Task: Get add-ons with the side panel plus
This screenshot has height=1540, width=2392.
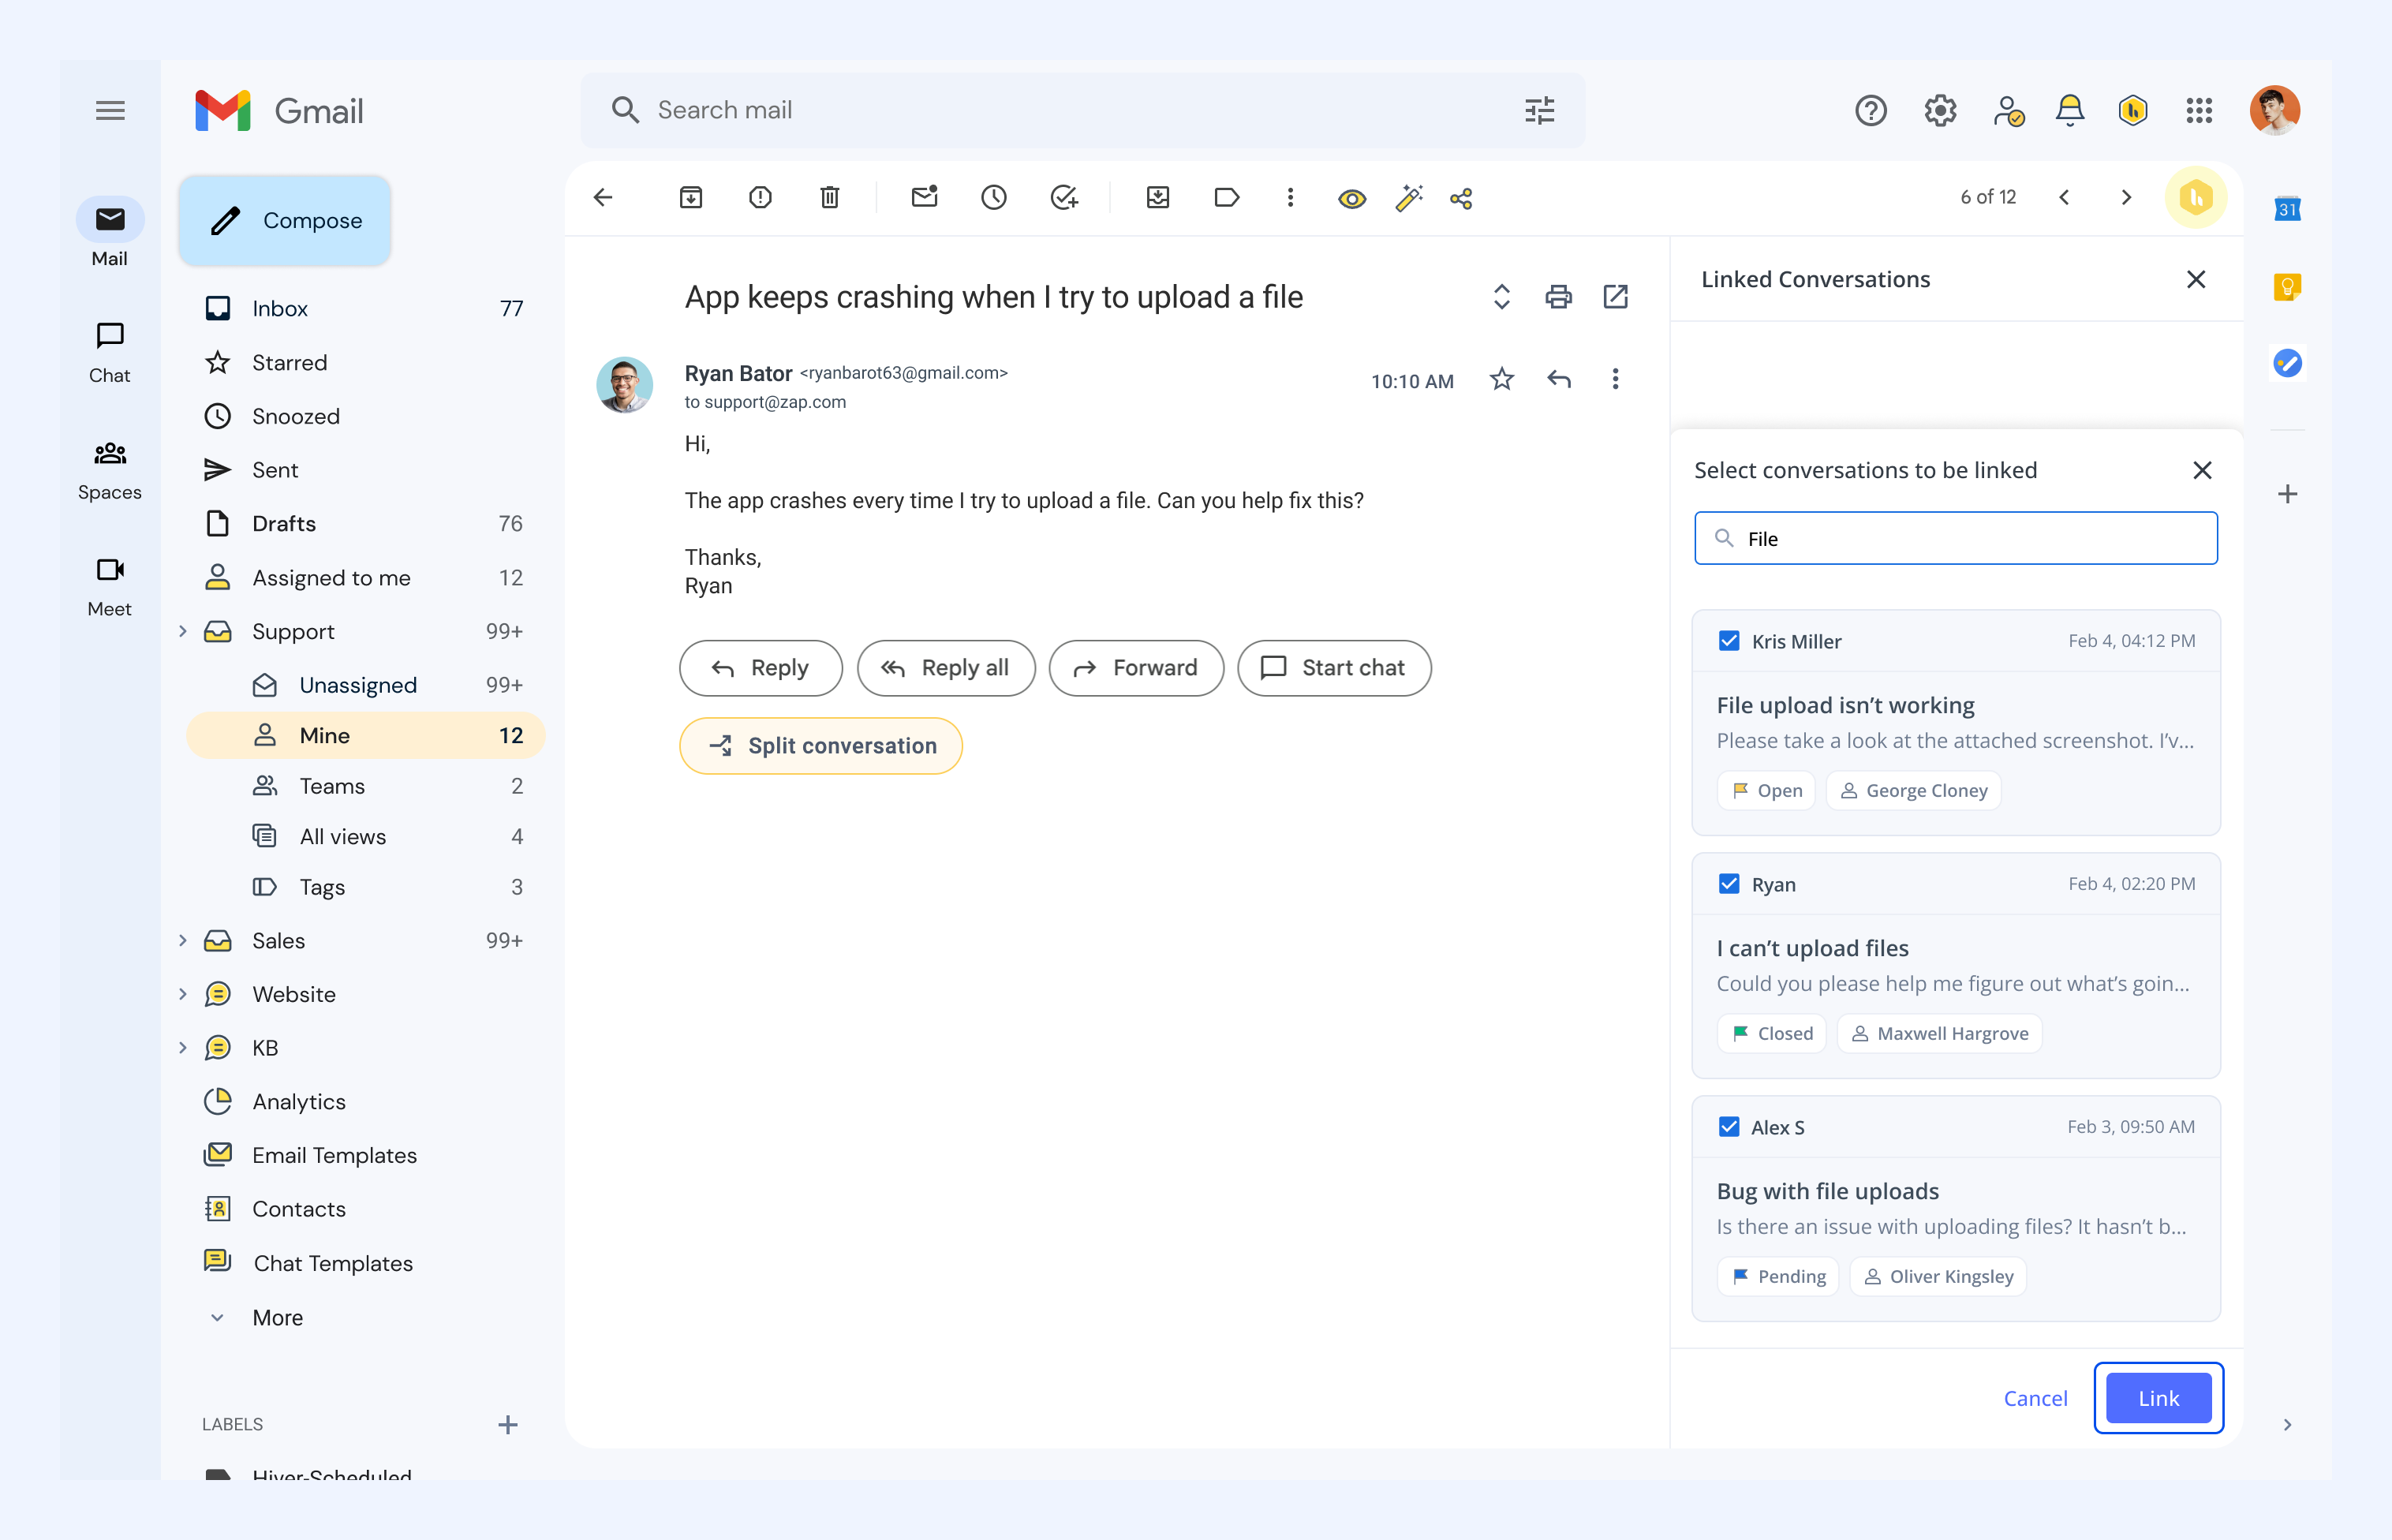Action: (2287, 494)
